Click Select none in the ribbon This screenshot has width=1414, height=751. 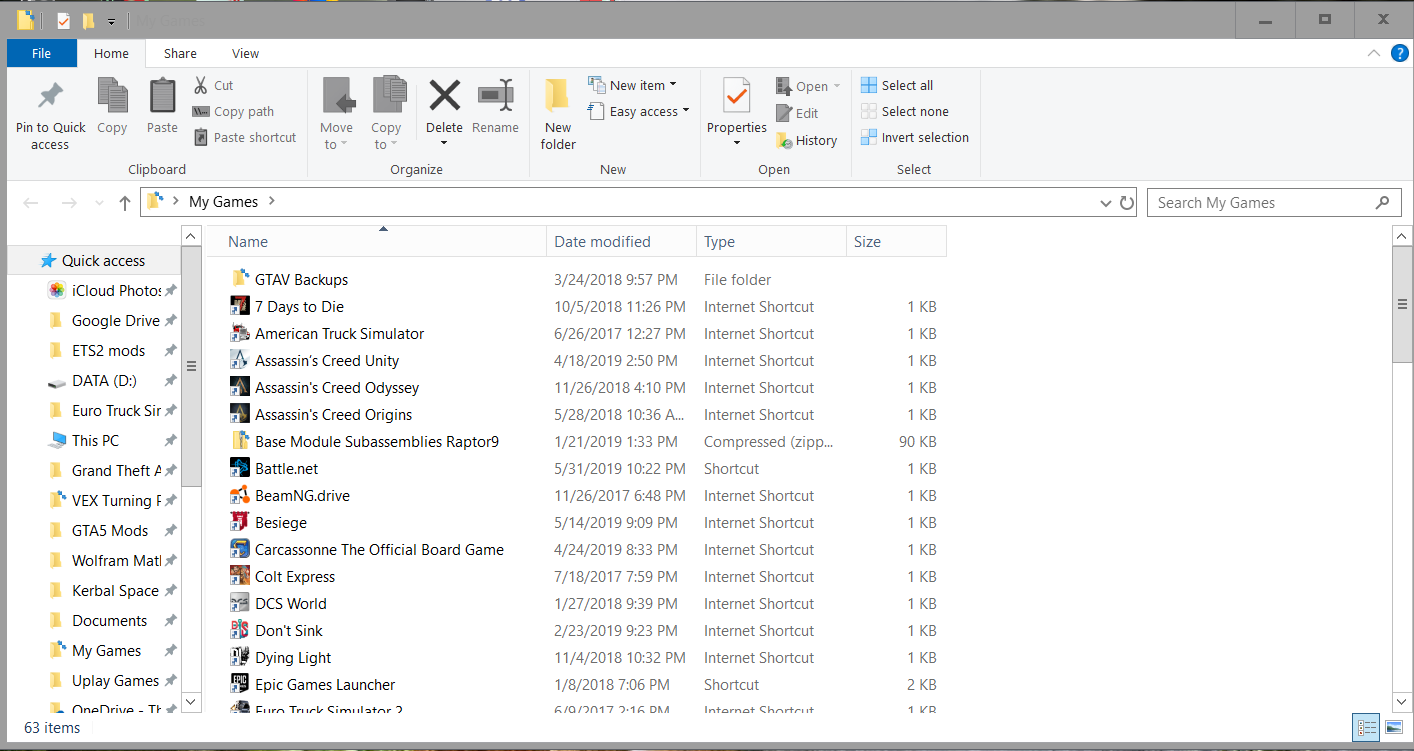[x=905, y=112]
